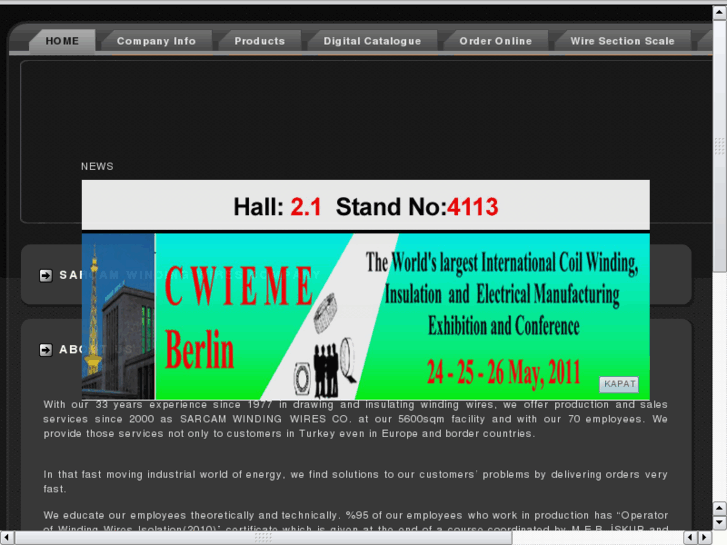
Task: Click paragraph starting 'With our 33 years'
Action: 355,419
